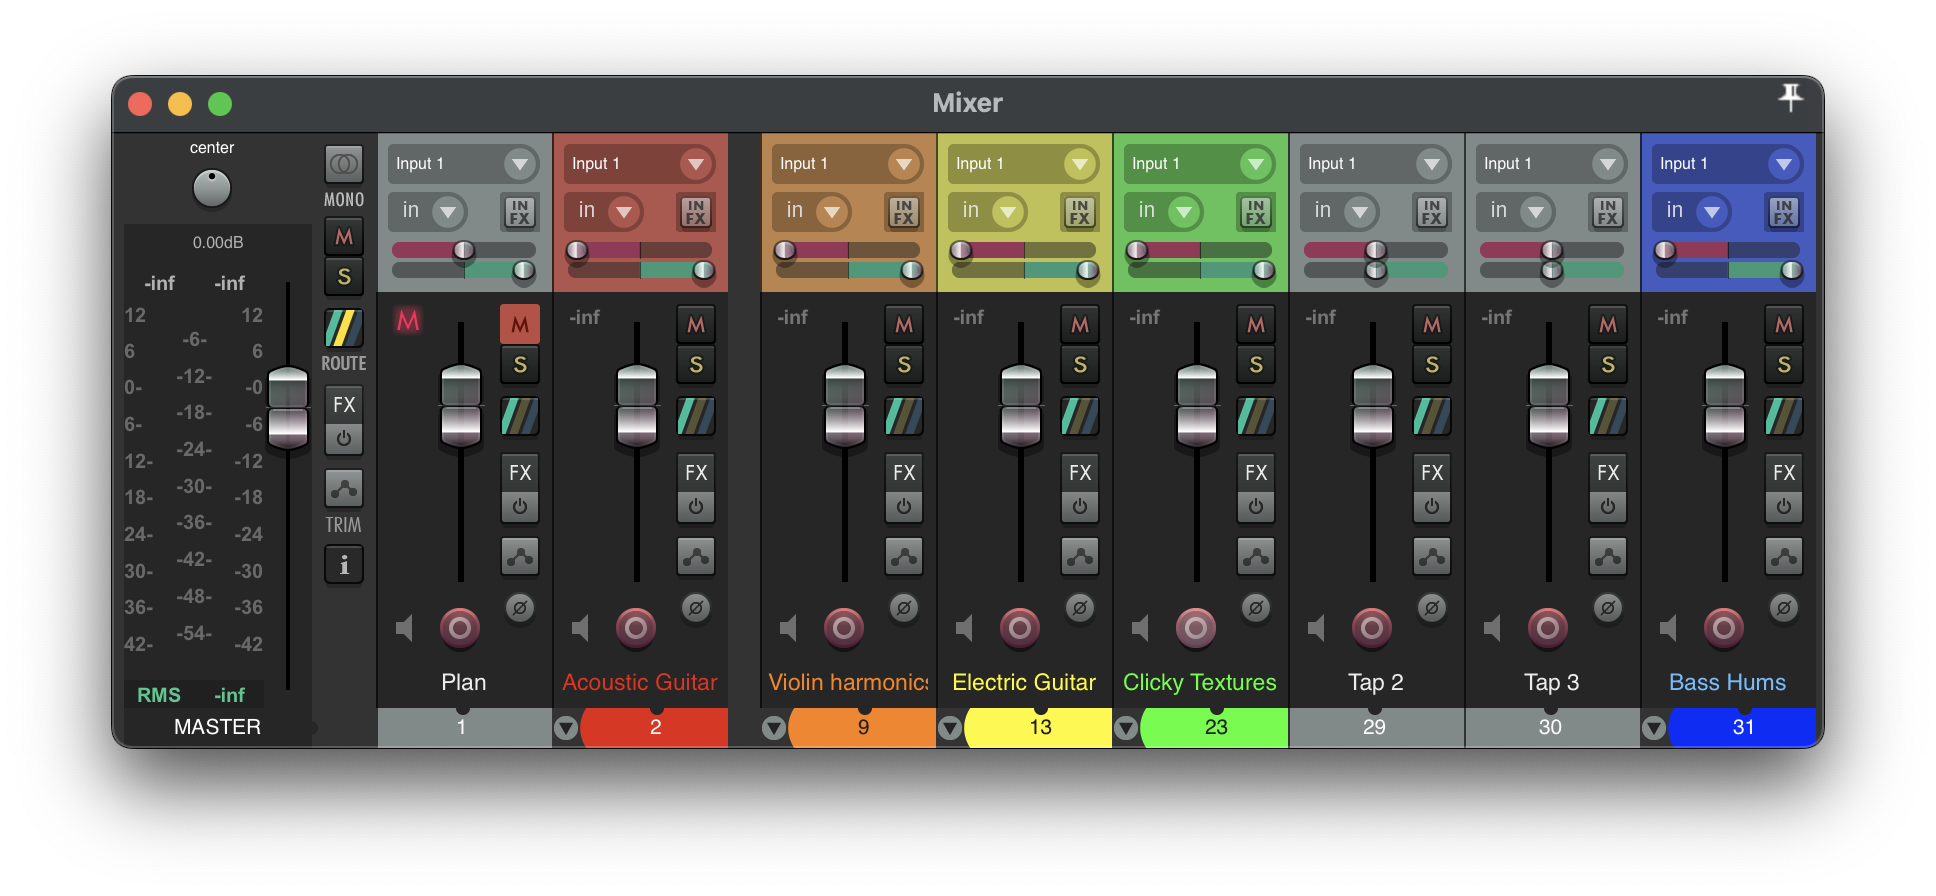The width and height of the screenshot is (1936, 896).
Task: Click the Plan track name
Action: coord(464,682)
